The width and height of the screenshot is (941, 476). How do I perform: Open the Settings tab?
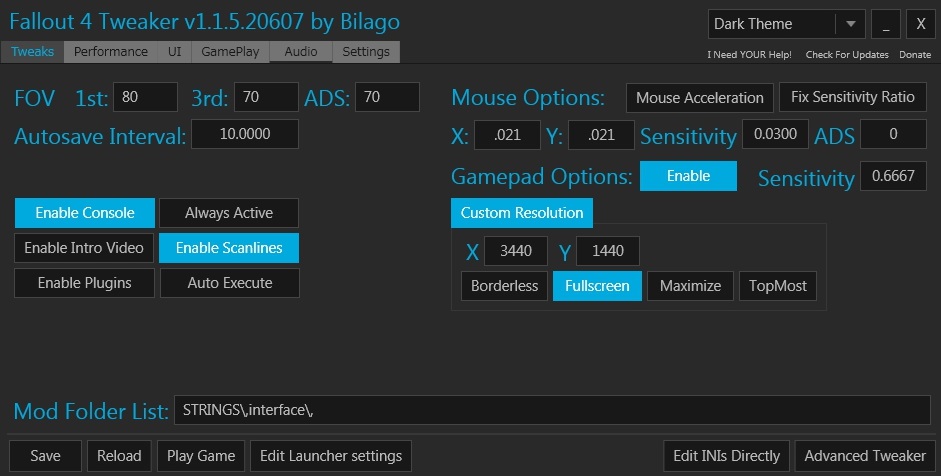(366, 52)
